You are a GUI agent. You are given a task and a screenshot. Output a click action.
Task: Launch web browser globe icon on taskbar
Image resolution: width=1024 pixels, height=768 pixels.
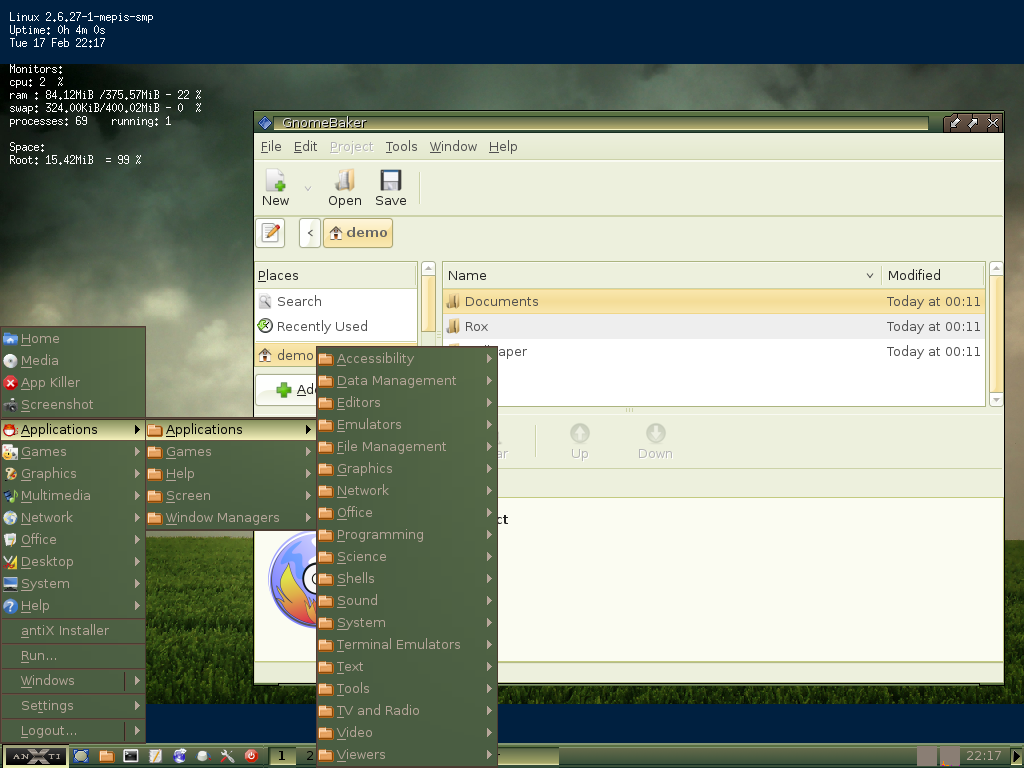[180, 756]
